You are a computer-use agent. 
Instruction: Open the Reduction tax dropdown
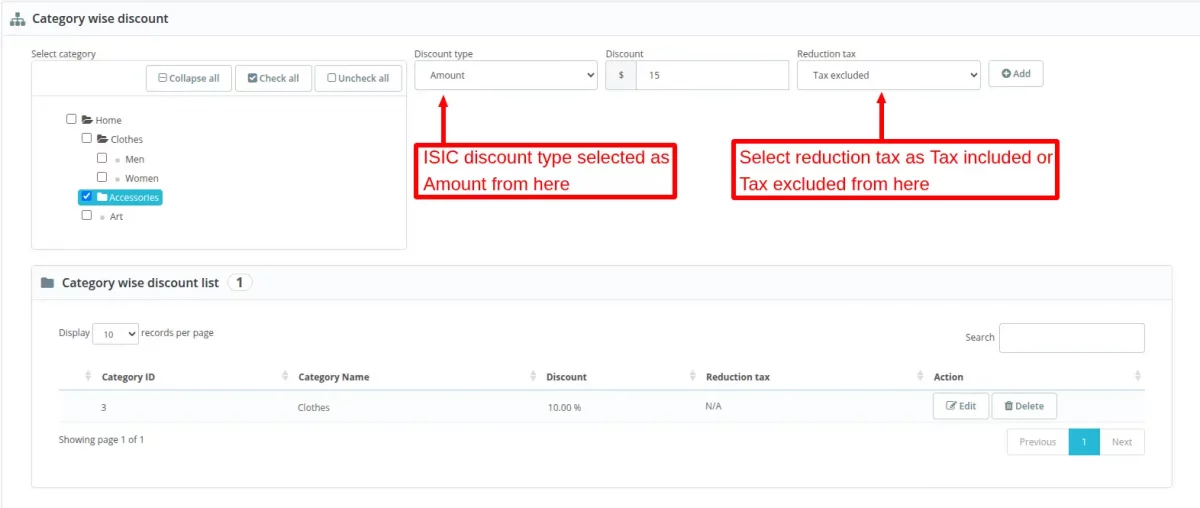[x=889, y=75]
